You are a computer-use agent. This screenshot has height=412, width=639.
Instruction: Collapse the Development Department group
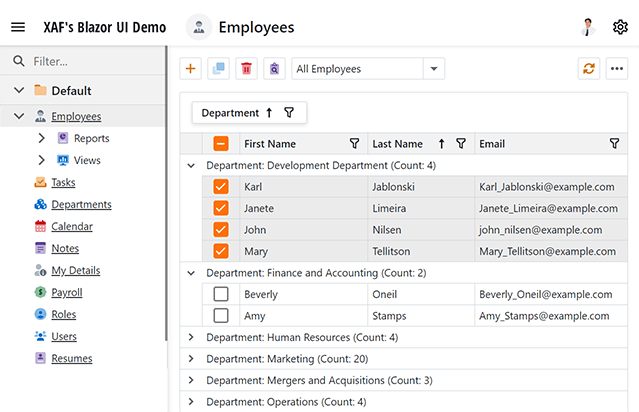(x=191, y=165)
